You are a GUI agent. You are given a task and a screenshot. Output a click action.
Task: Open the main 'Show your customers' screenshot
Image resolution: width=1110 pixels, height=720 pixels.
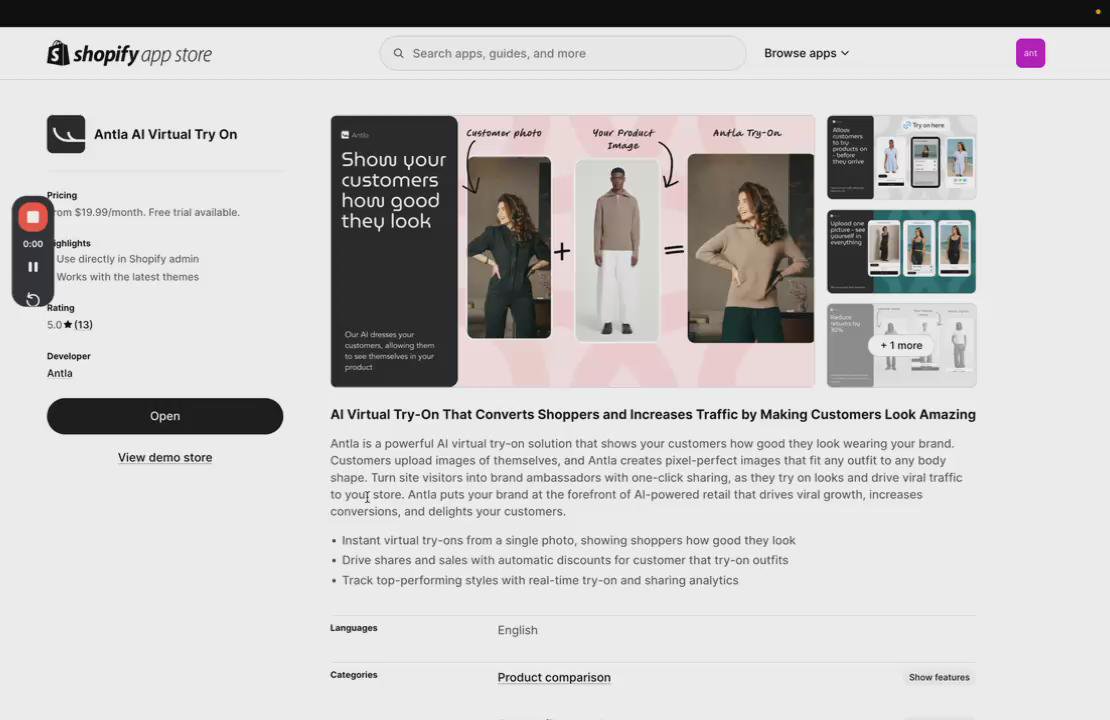[x=572, y=251]
